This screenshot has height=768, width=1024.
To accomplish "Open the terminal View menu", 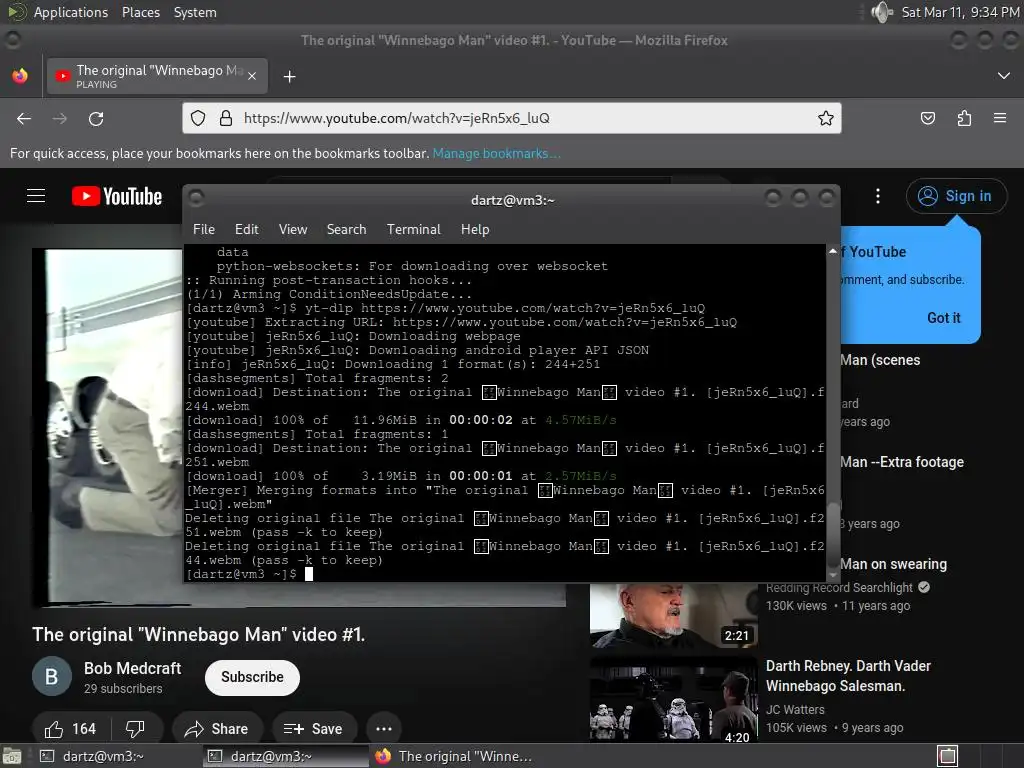I will [293, 229].
